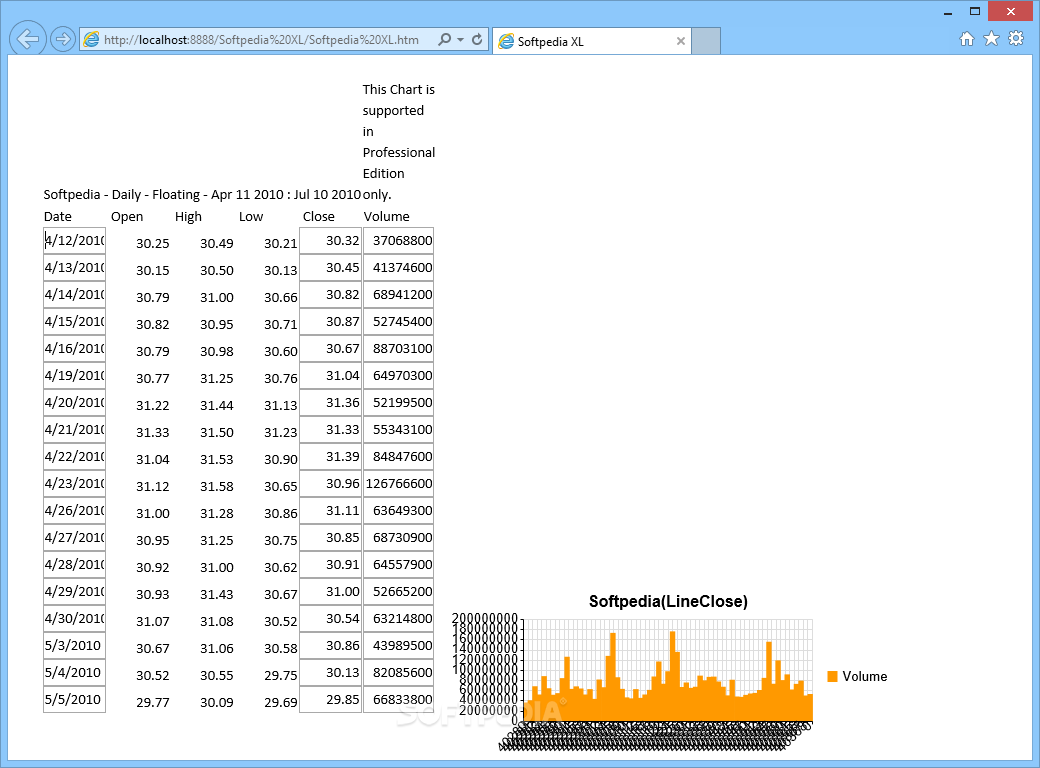This screenshot has height=768, width=1040.
Task: Click the Softpedia(LineClose) chart title
Action: tap(668, 602)
